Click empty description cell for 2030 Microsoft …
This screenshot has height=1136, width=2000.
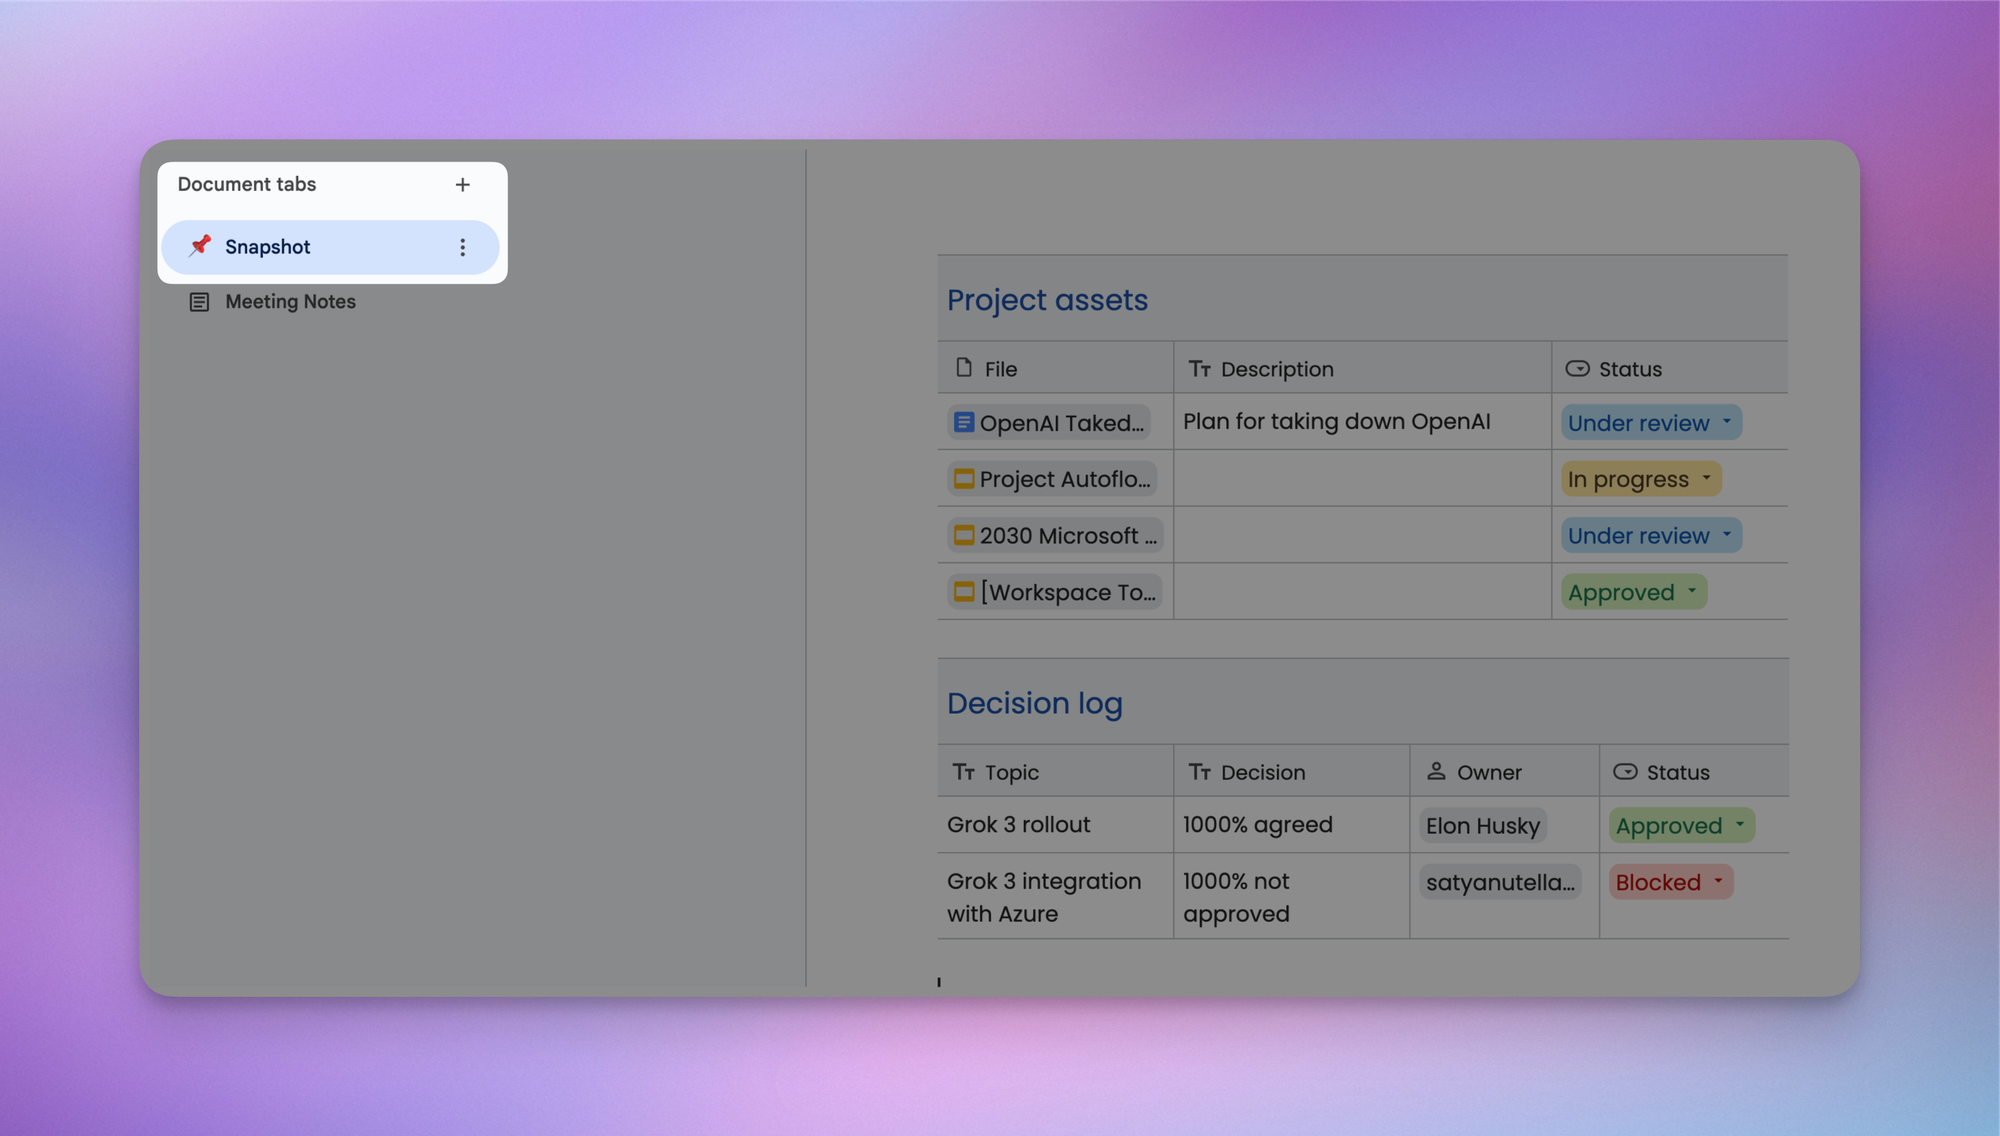coord(1362,535)
